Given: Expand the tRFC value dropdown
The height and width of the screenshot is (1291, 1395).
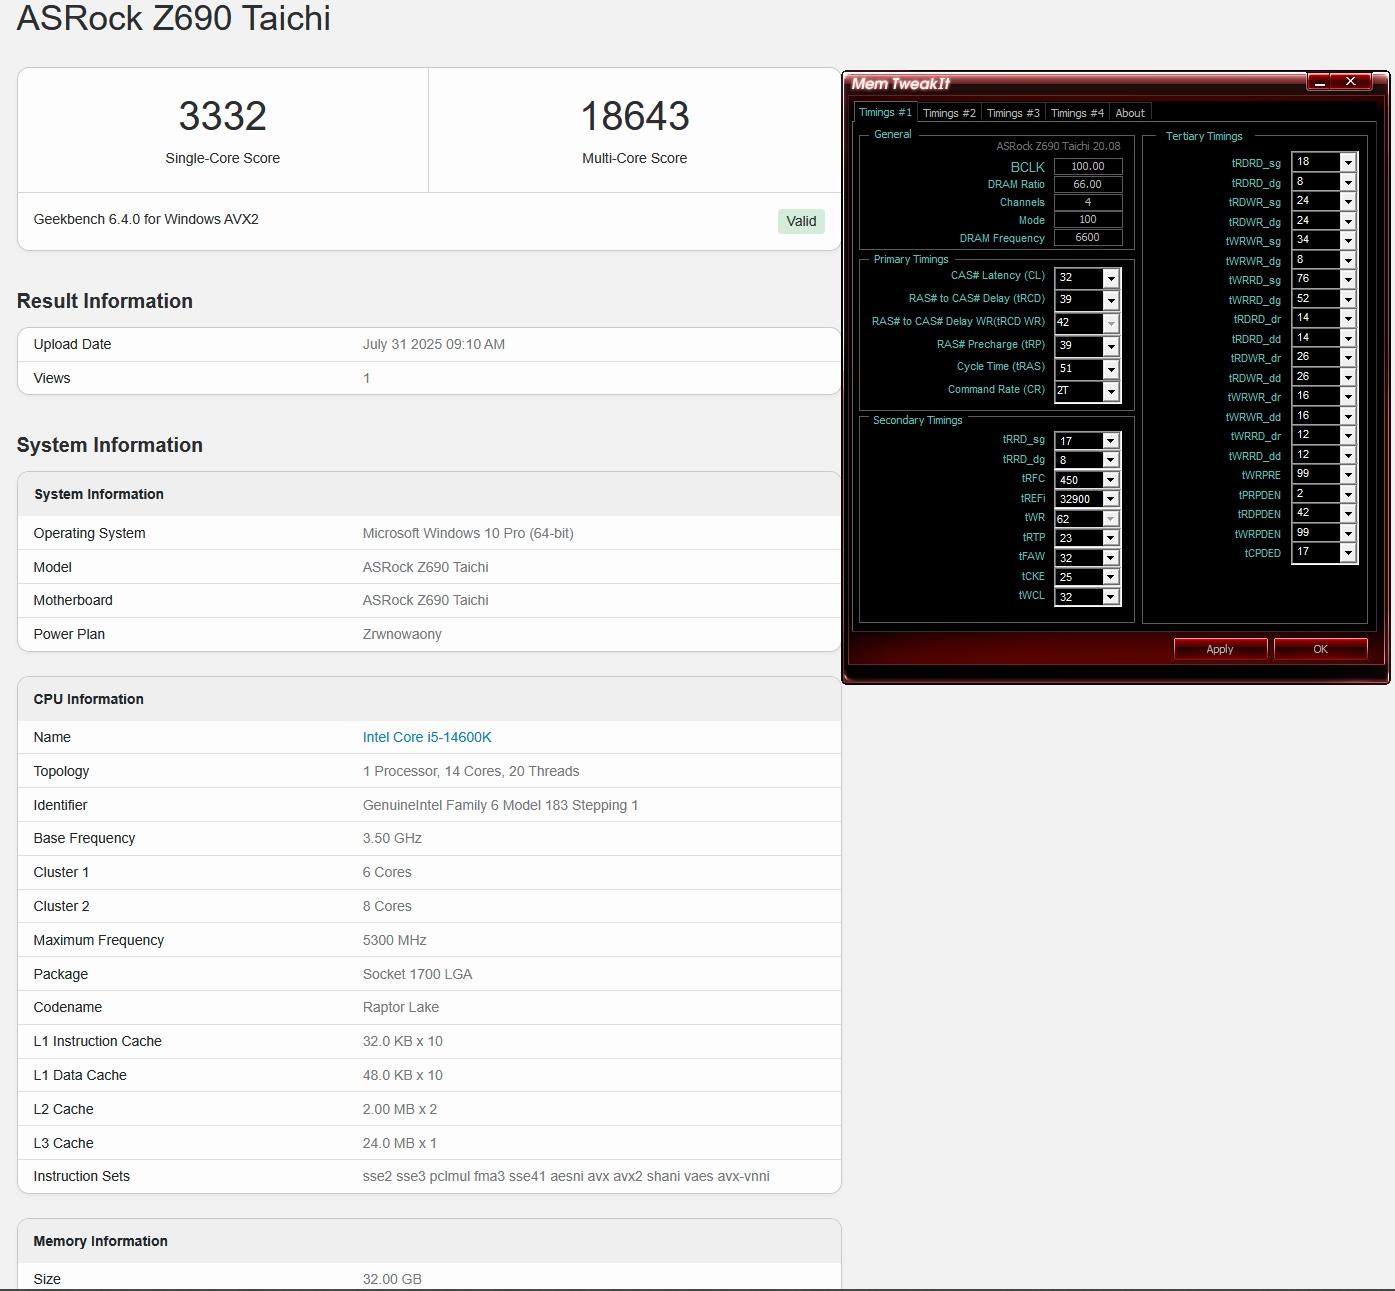Looking at the screenshot, I should coord(1110,480).
